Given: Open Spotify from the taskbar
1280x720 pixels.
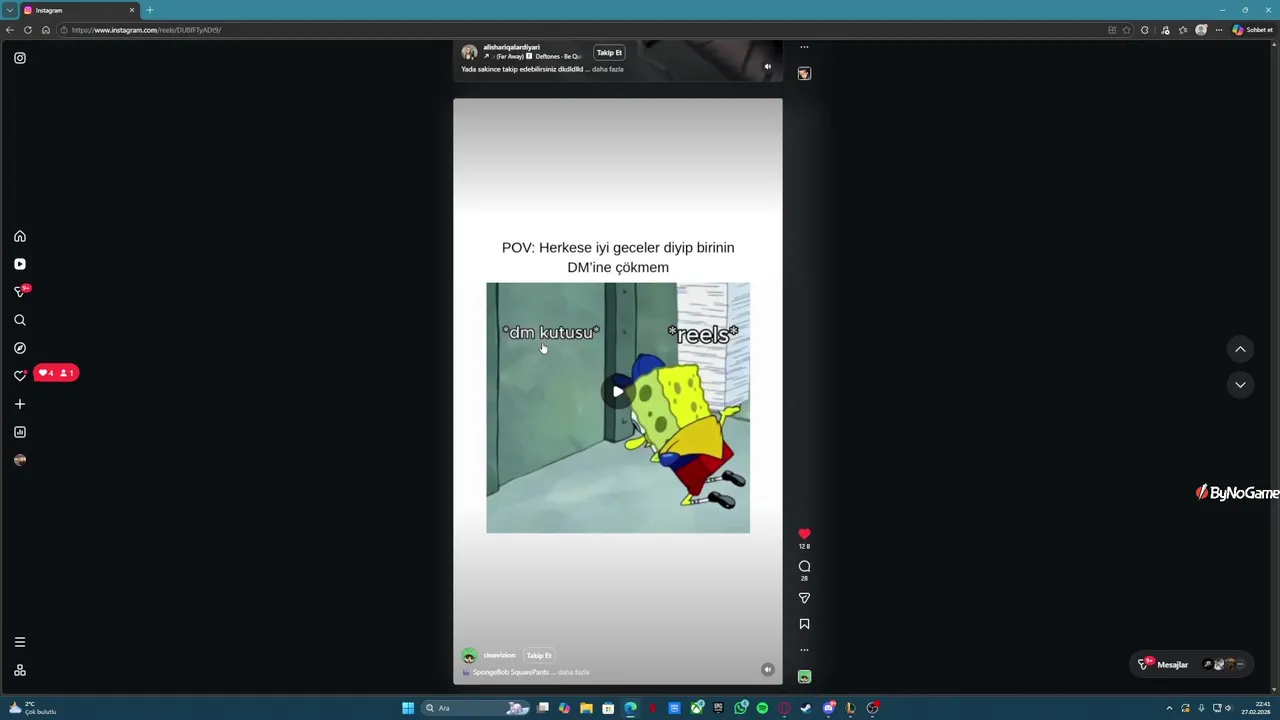Looking at the screenshot, I should point(762,708).
